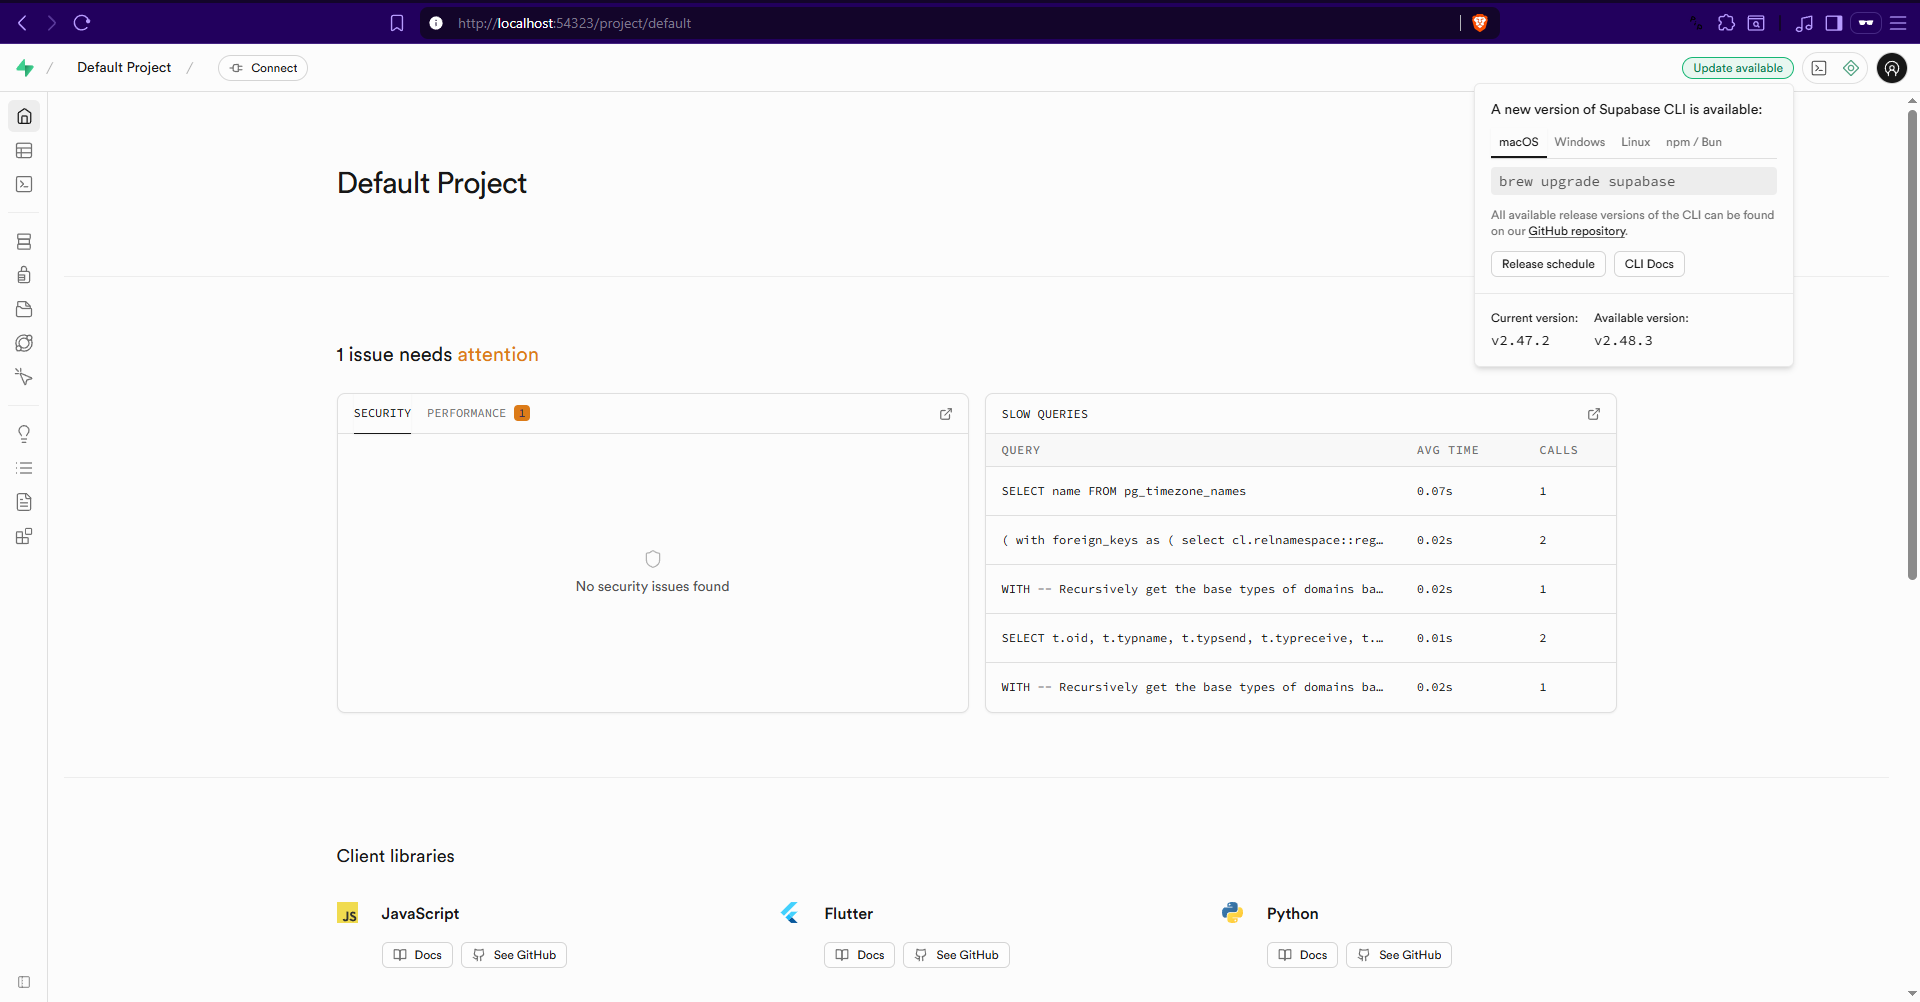
Task: Open JavaScript Docs button
Action: [417, 955]
